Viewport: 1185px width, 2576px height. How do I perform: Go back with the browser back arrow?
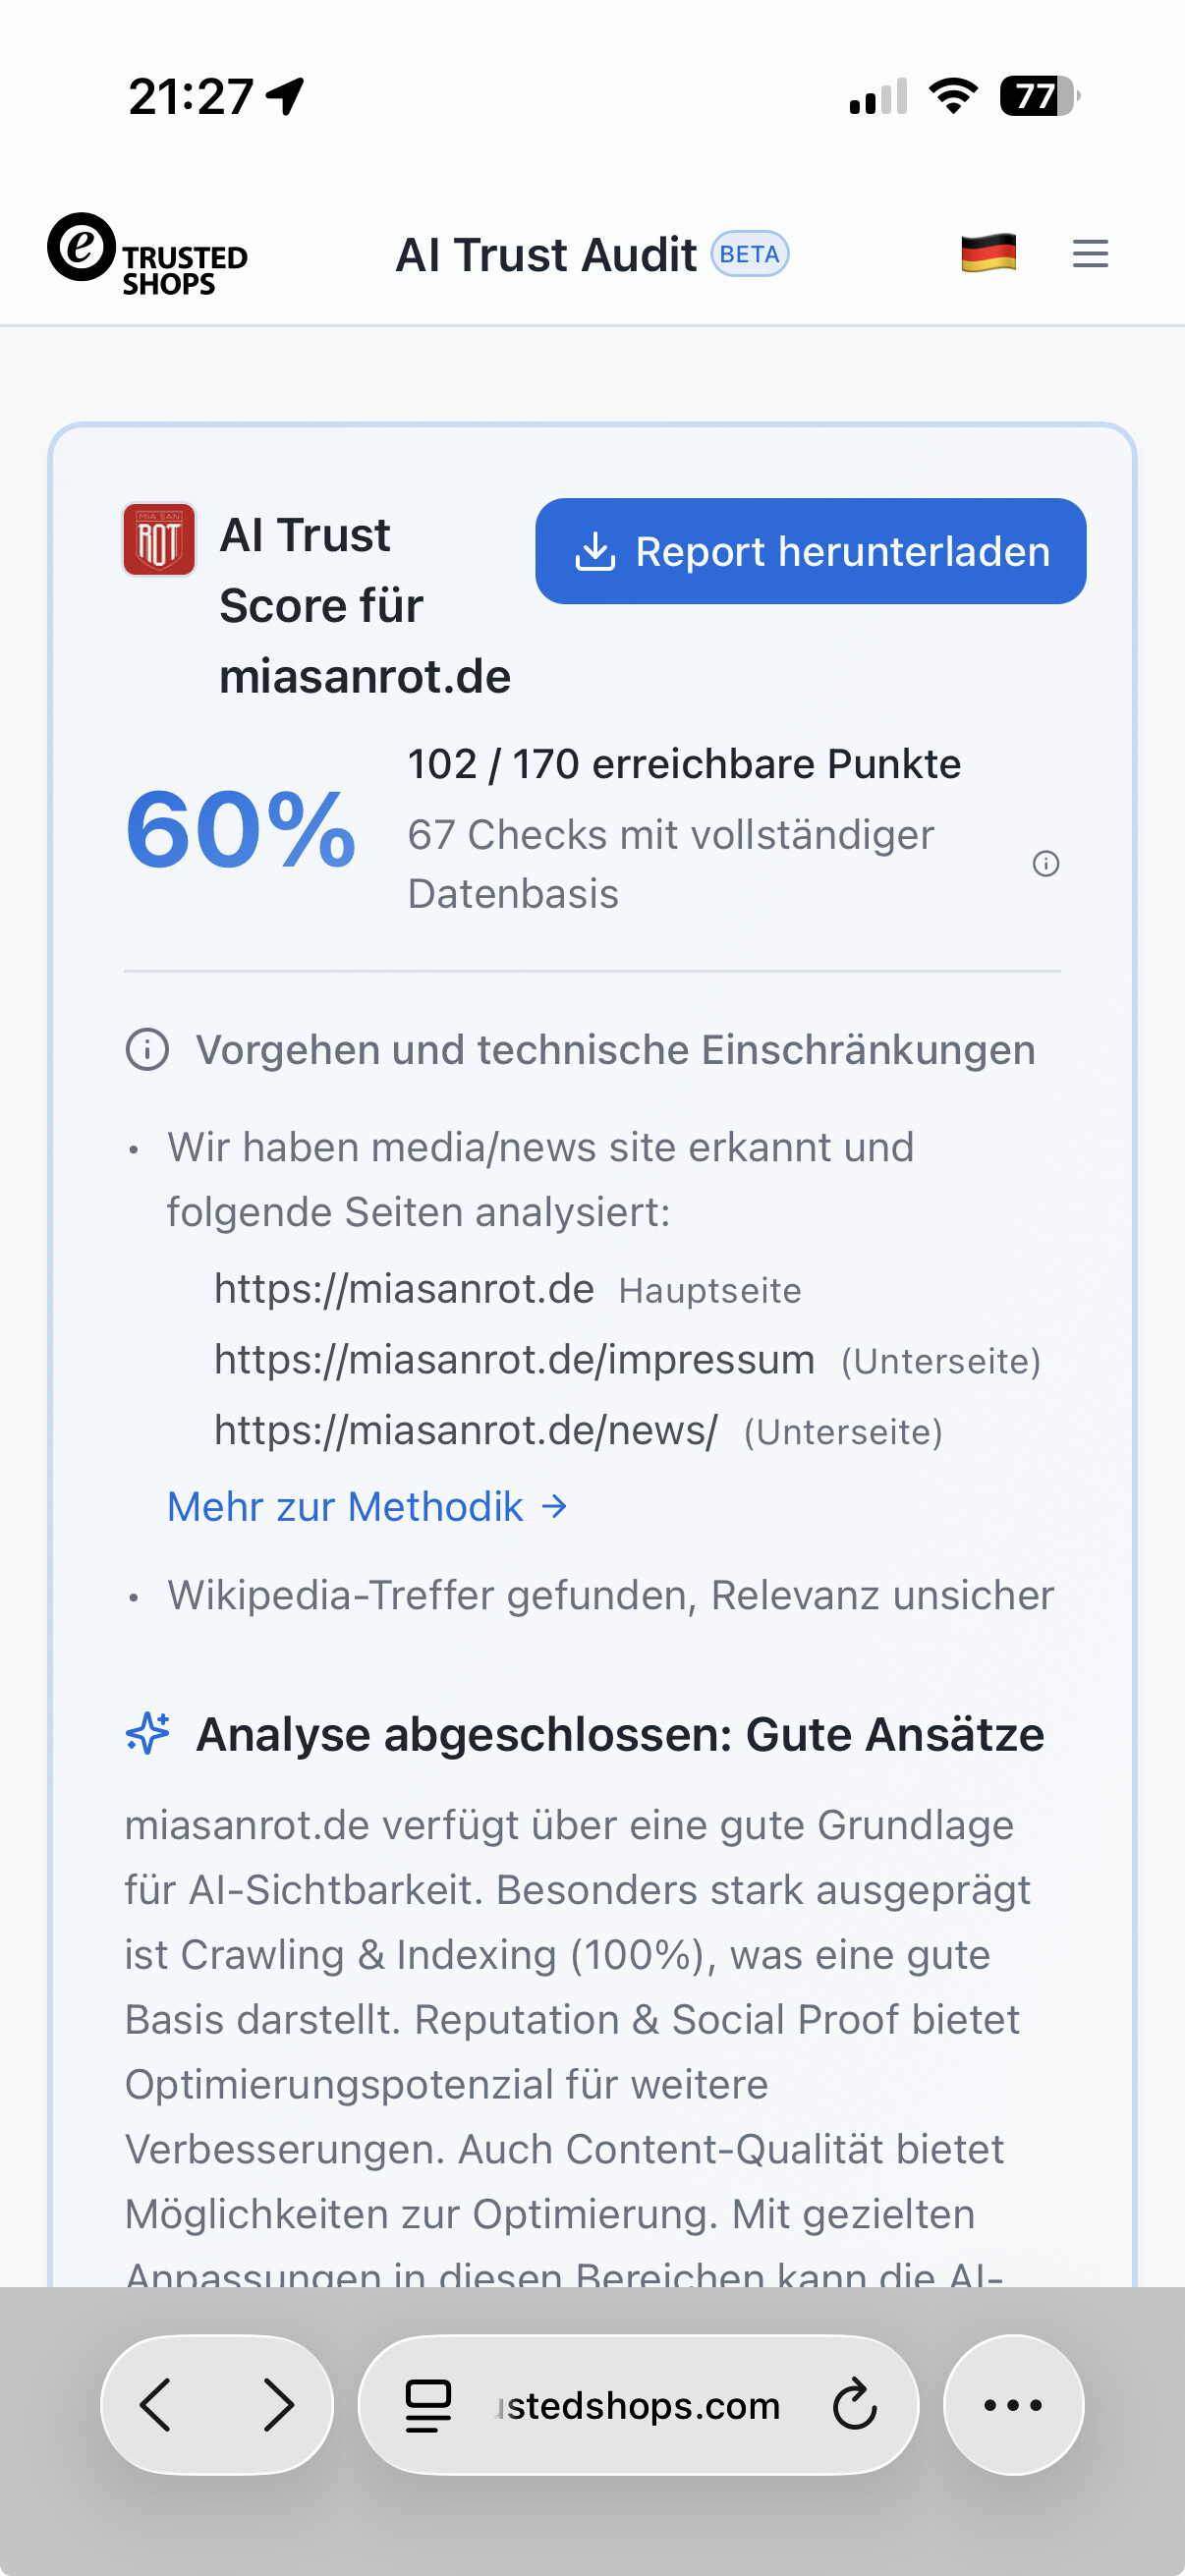(x=157, y=2405)
